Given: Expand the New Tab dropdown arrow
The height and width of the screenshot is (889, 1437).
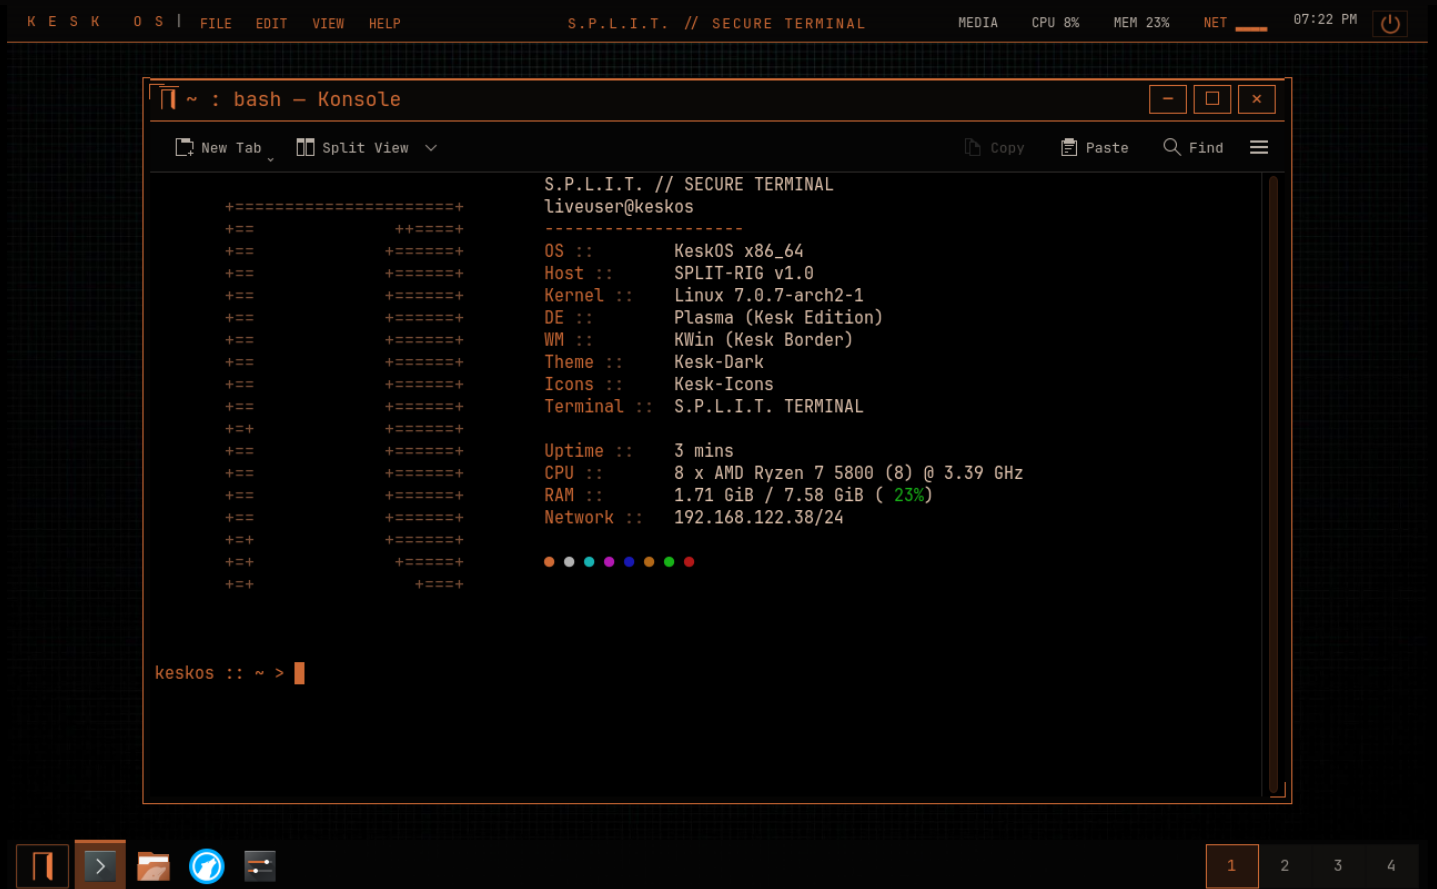Looking at the screenshot, I should click(270, 159).
